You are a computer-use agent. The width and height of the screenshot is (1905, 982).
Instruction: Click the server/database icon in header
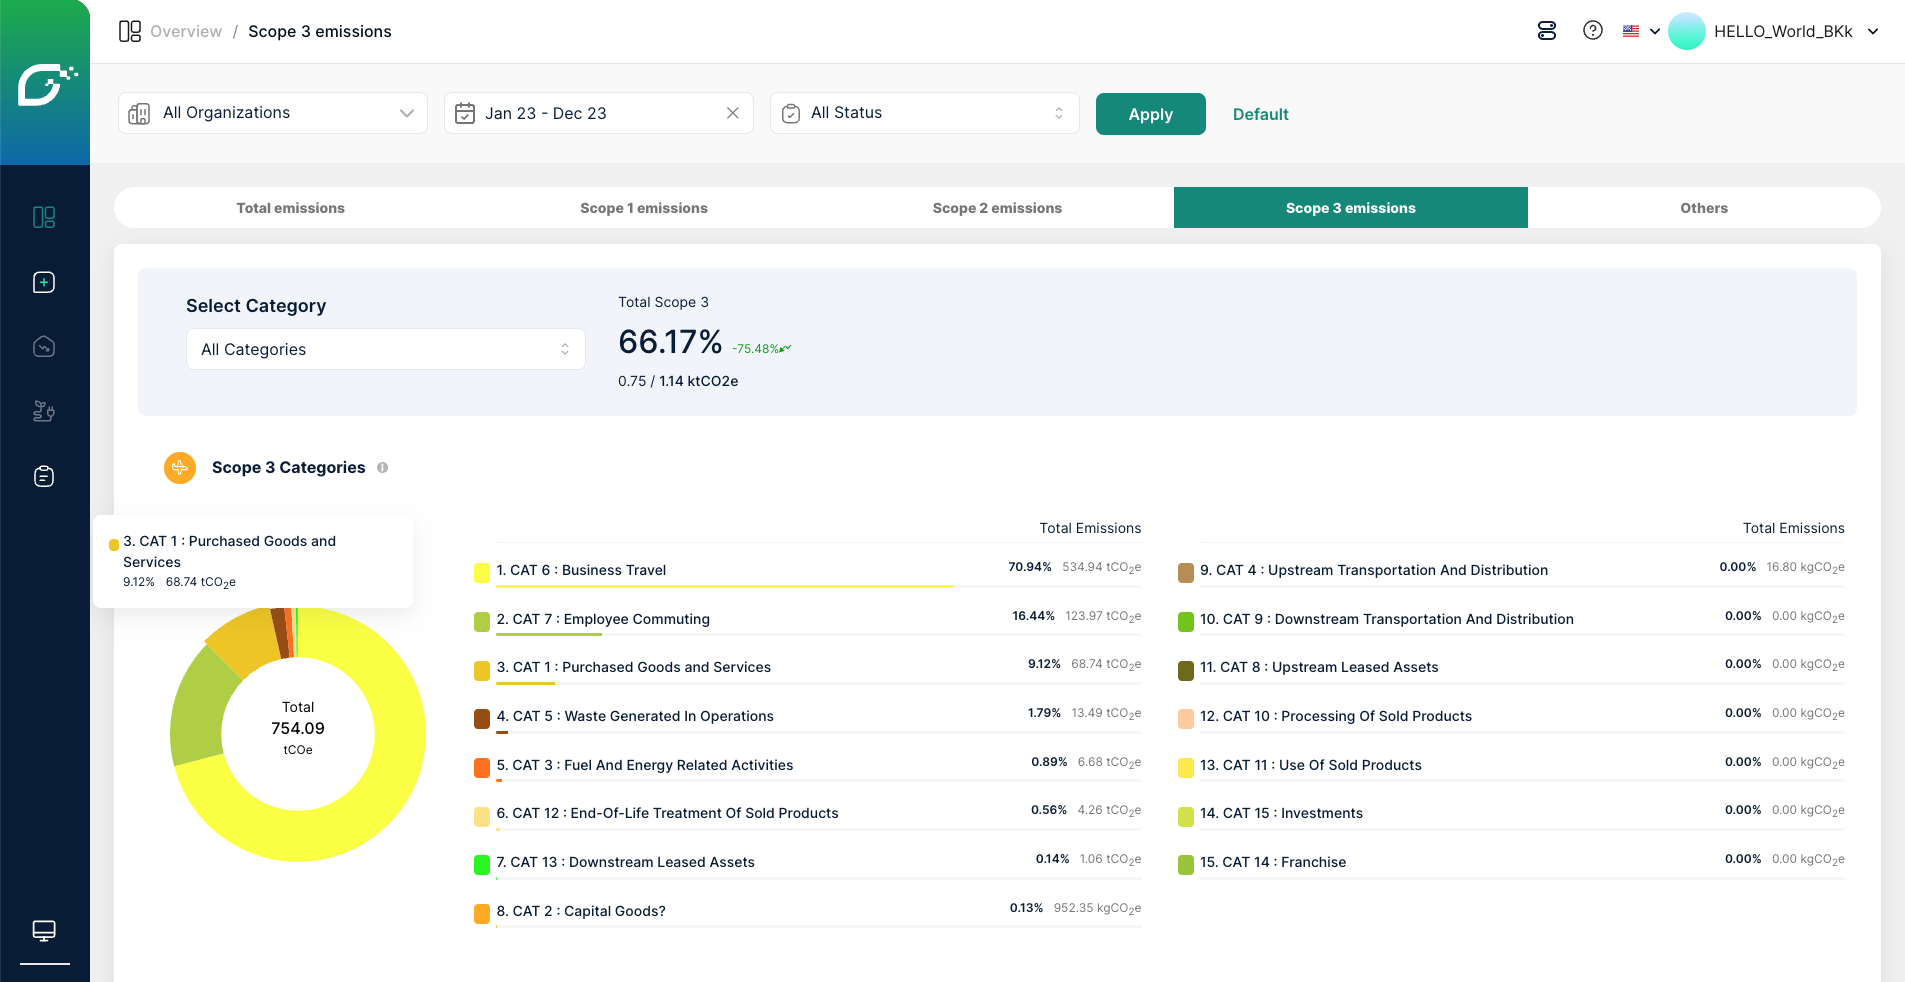tap(1546, 31)
